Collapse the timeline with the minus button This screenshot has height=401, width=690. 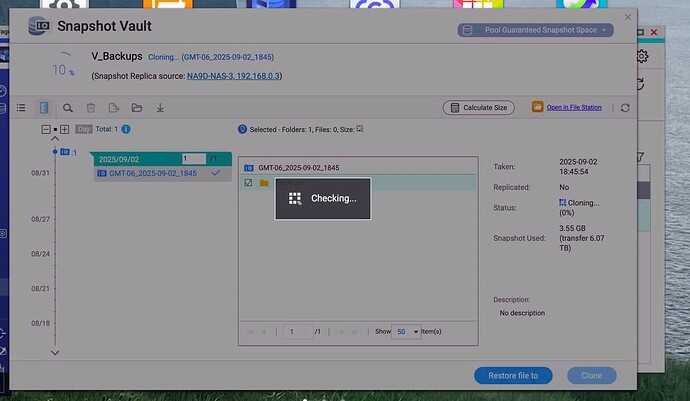[x=45, y=129]
